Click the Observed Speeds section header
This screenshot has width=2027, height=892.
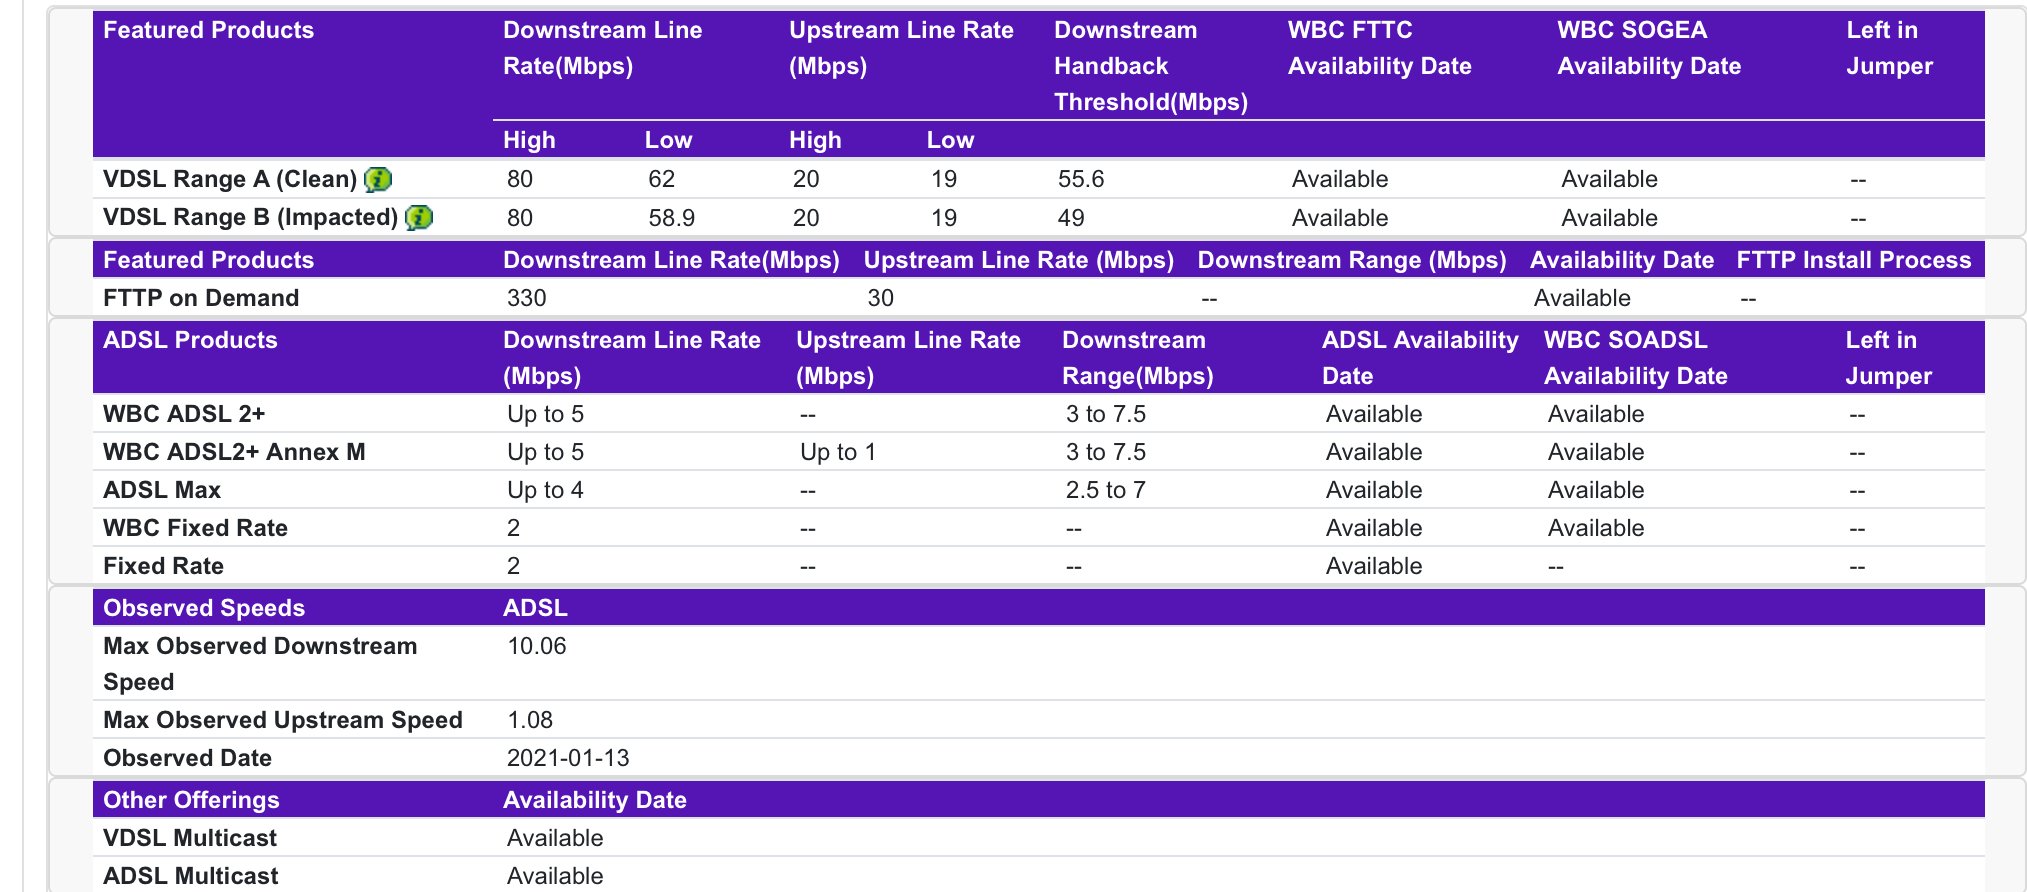click(x=204, y=608)
